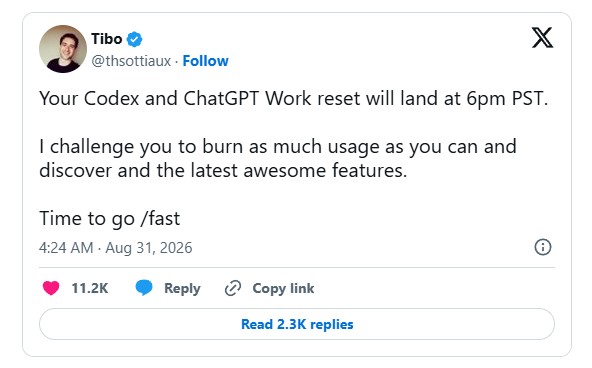
Task: Click the 11.2K likes count
Action: (x=90, y=288)
